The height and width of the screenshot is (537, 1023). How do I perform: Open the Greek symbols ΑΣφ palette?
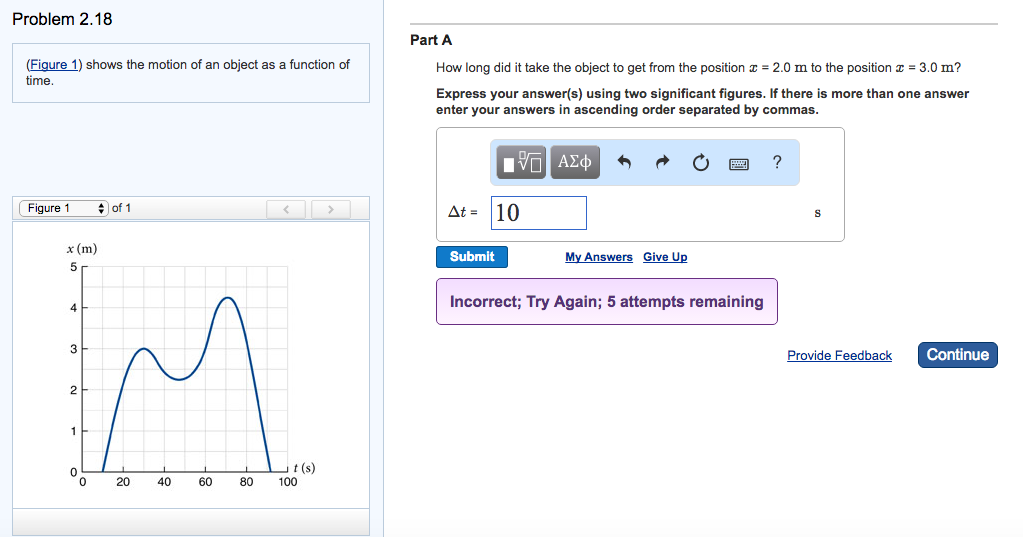tap(575, 162)
